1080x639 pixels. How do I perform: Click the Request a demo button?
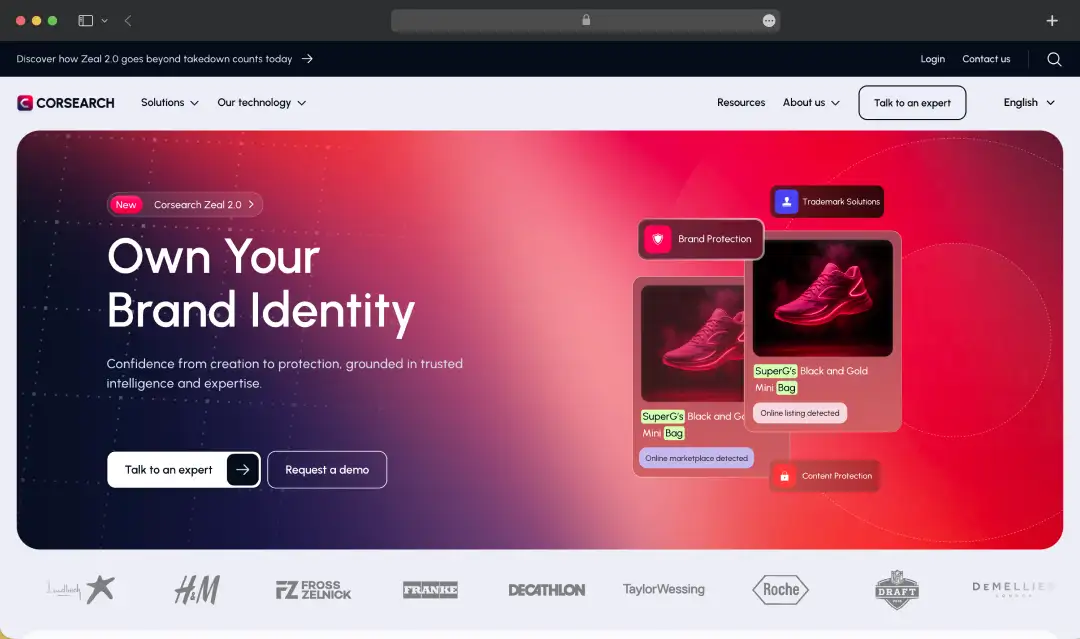327,470
